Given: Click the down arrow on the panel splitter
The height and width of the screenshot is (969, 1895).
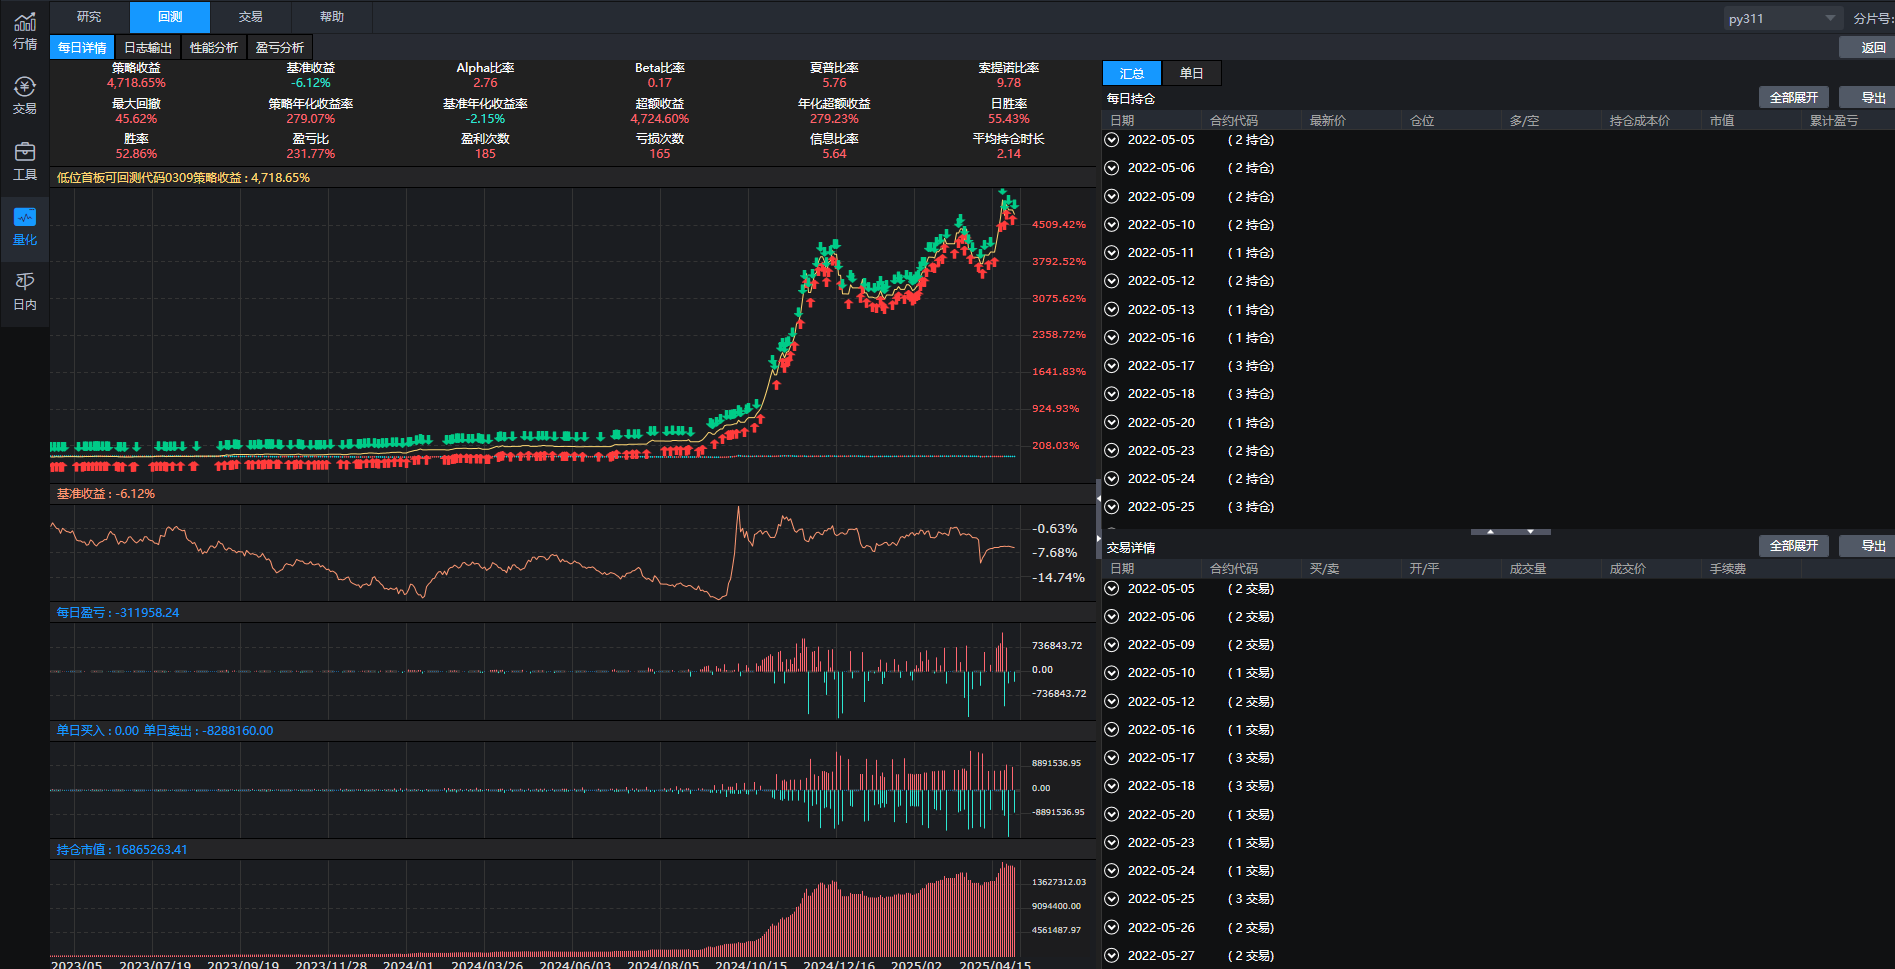Looking at the screenshot, I should (x=1530, y=532).
